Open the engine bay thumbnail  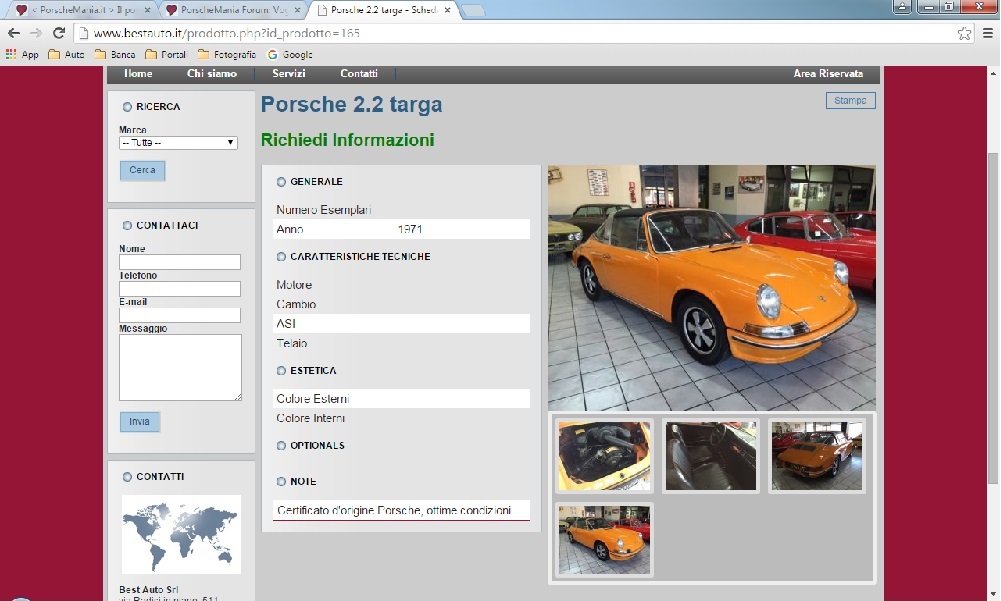[604, 455]
